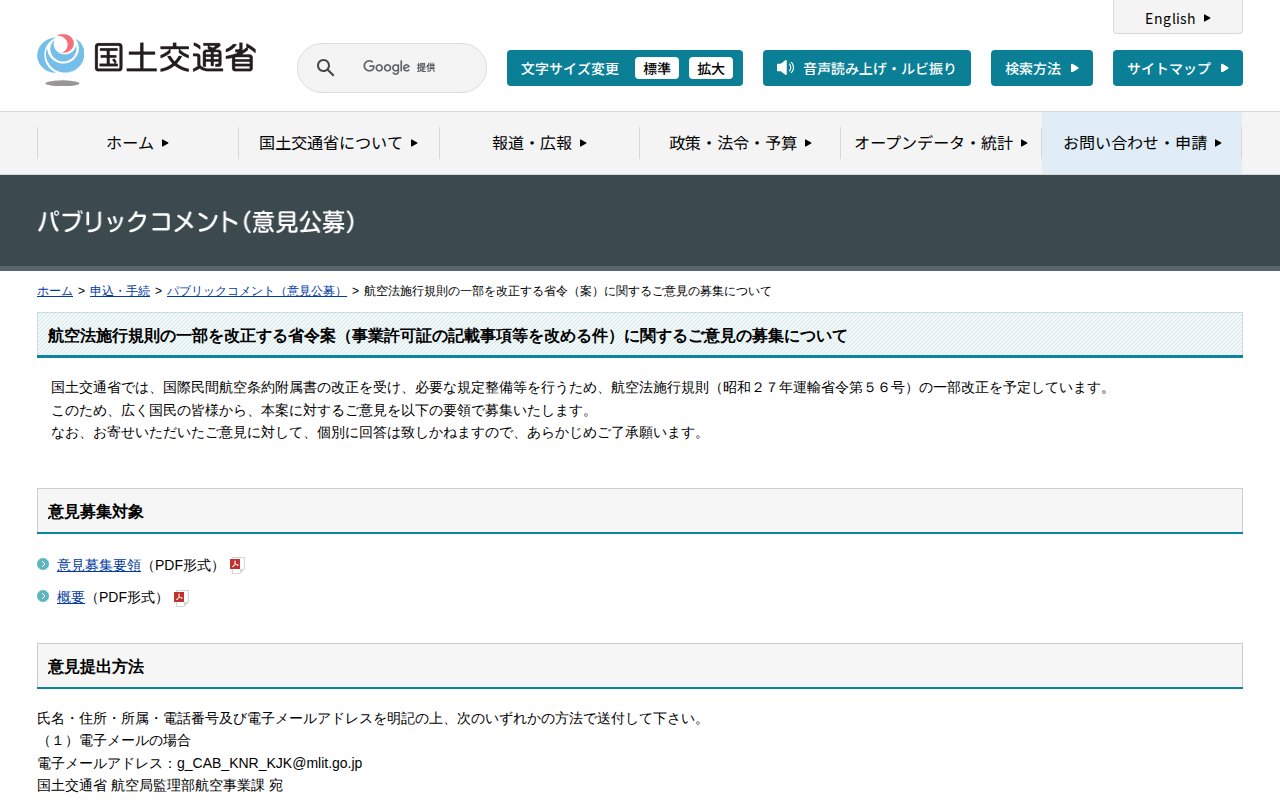This screenshot has height=800, width=1280.
Task: Go to ホーム breadcrumb link
Action: pyautogui.click(x=55, y=291)
